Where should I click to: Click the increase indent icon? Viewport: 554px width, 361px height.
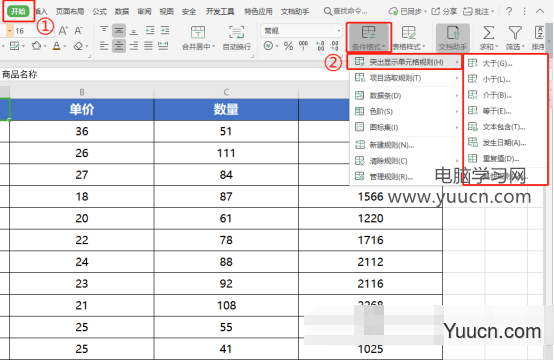click(165, 31)
